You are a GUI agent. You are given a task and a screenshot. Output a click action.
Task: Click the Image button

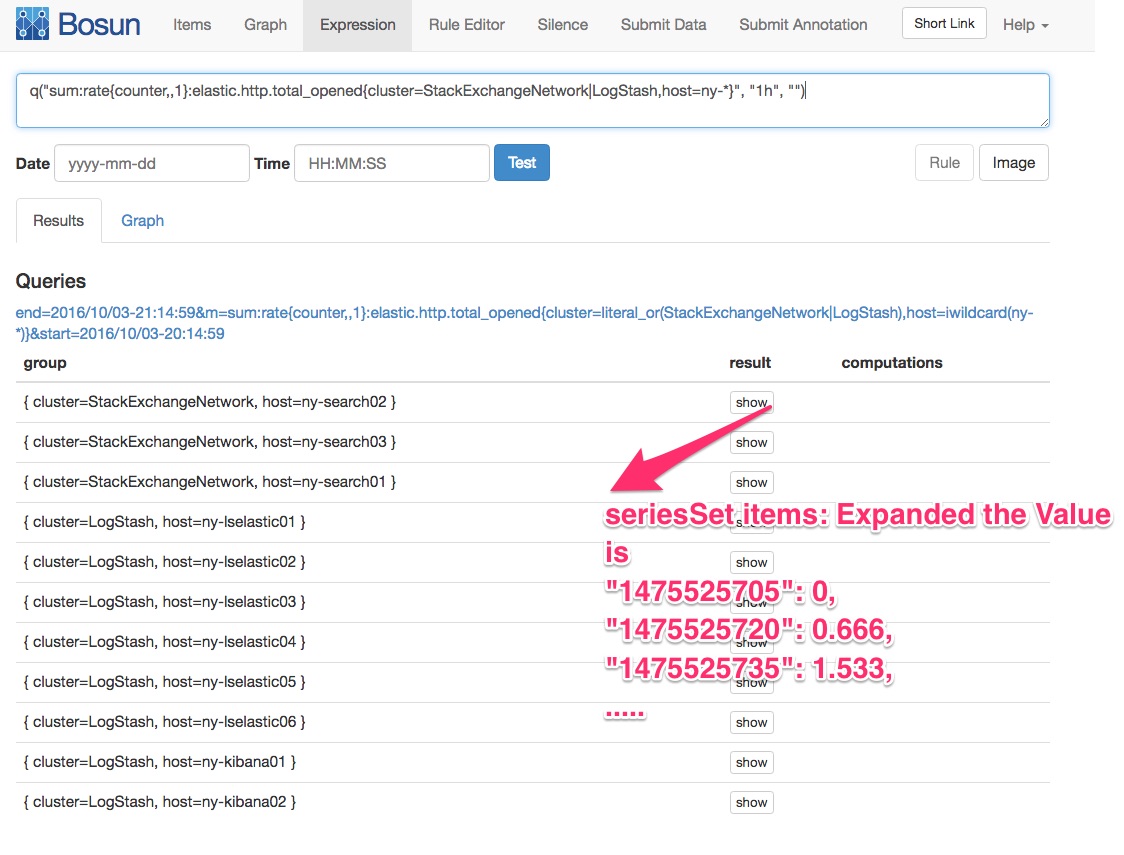tap(1013, 163)
